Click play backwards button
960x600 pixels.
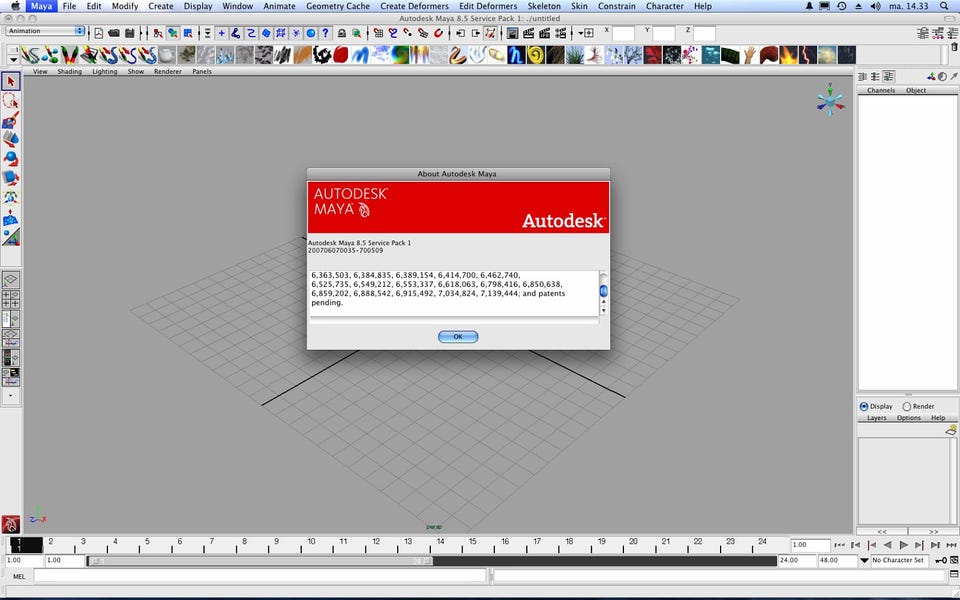coord(888,545)
